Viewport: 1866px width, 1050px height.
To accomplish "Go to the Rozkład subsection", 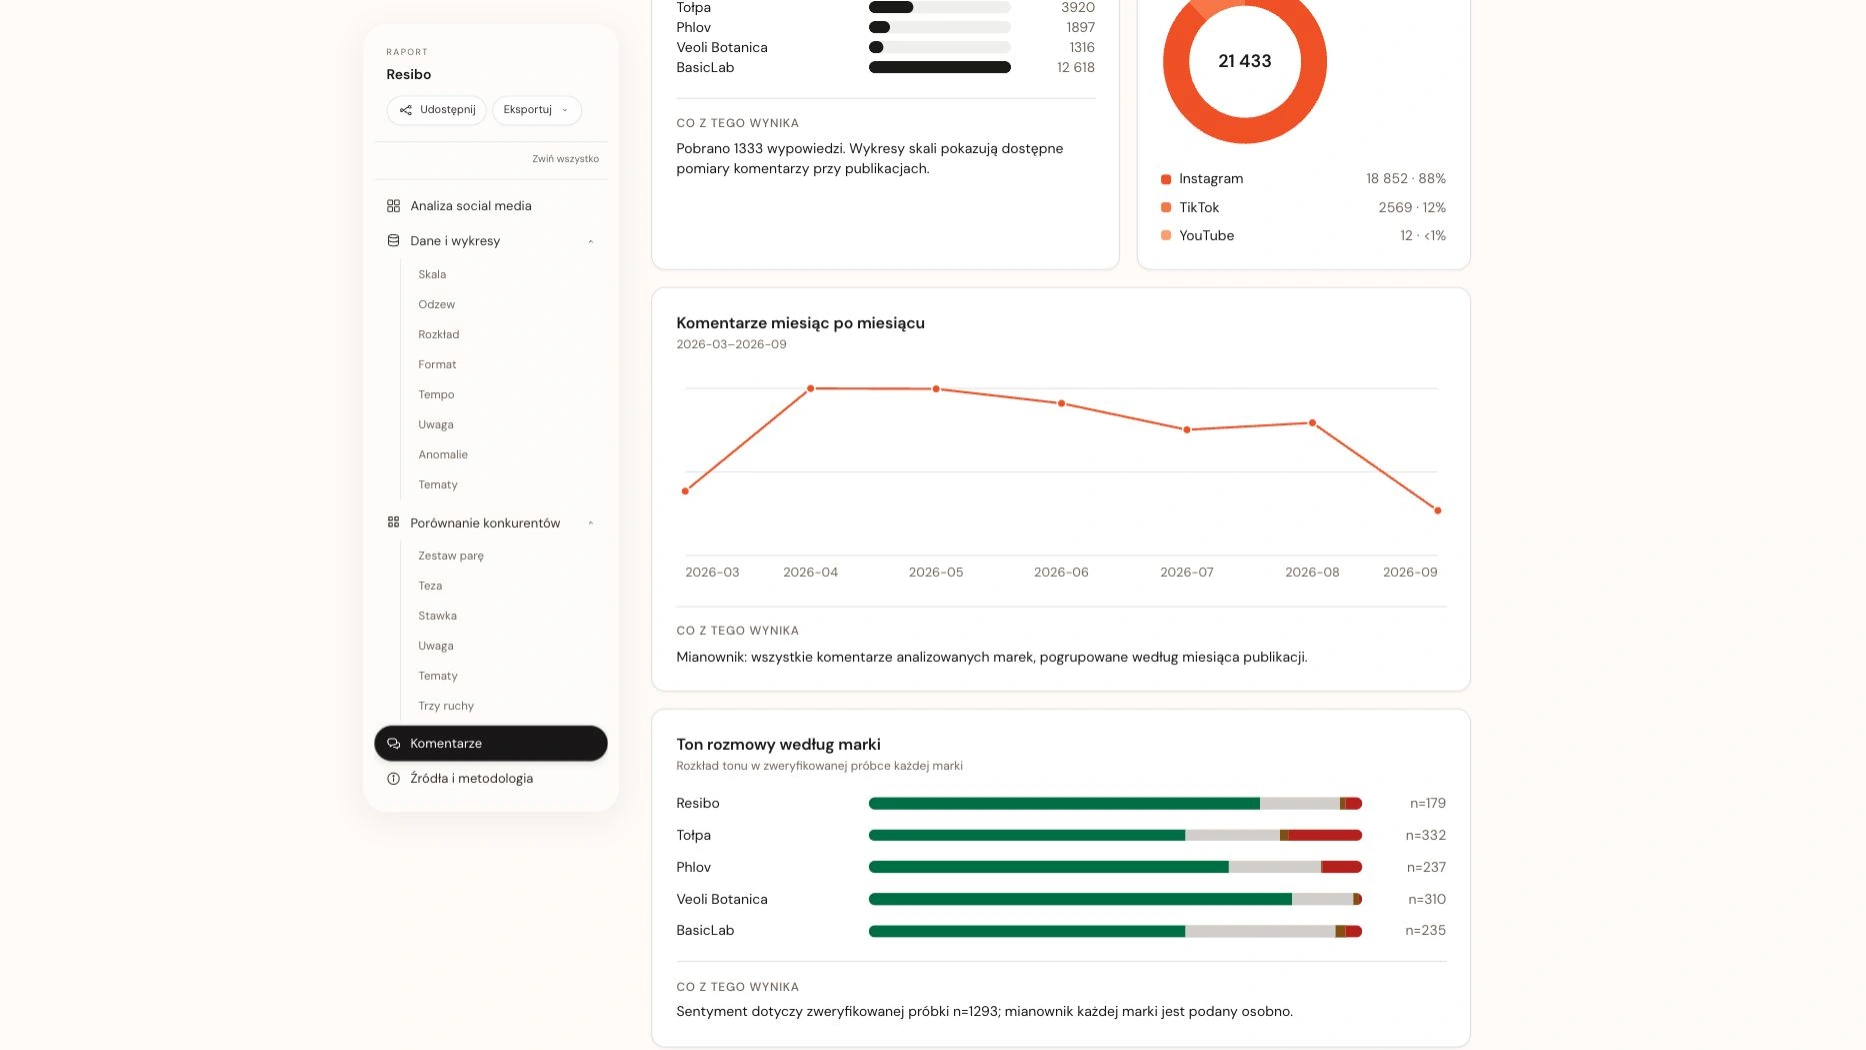I will point(438,334).
